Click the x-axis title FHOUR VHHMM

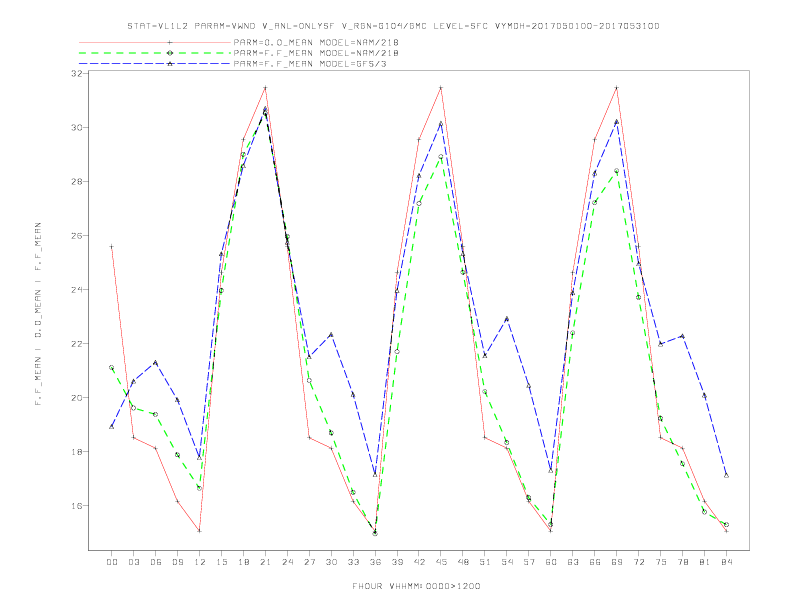(x=416, y=586)
